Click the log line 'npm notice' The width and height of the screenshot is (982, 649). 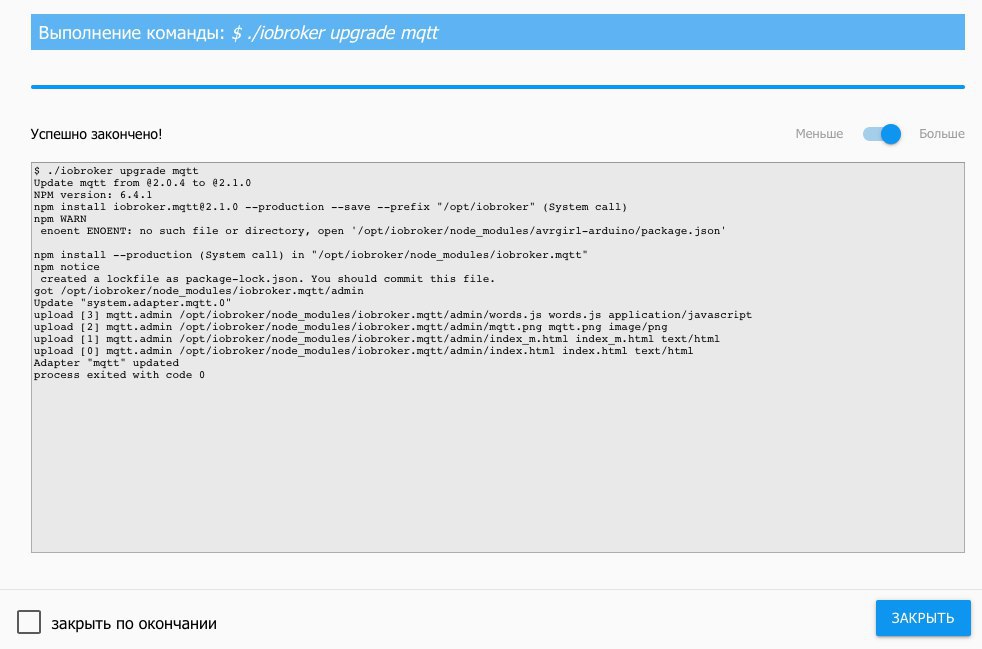click(66, 267)
